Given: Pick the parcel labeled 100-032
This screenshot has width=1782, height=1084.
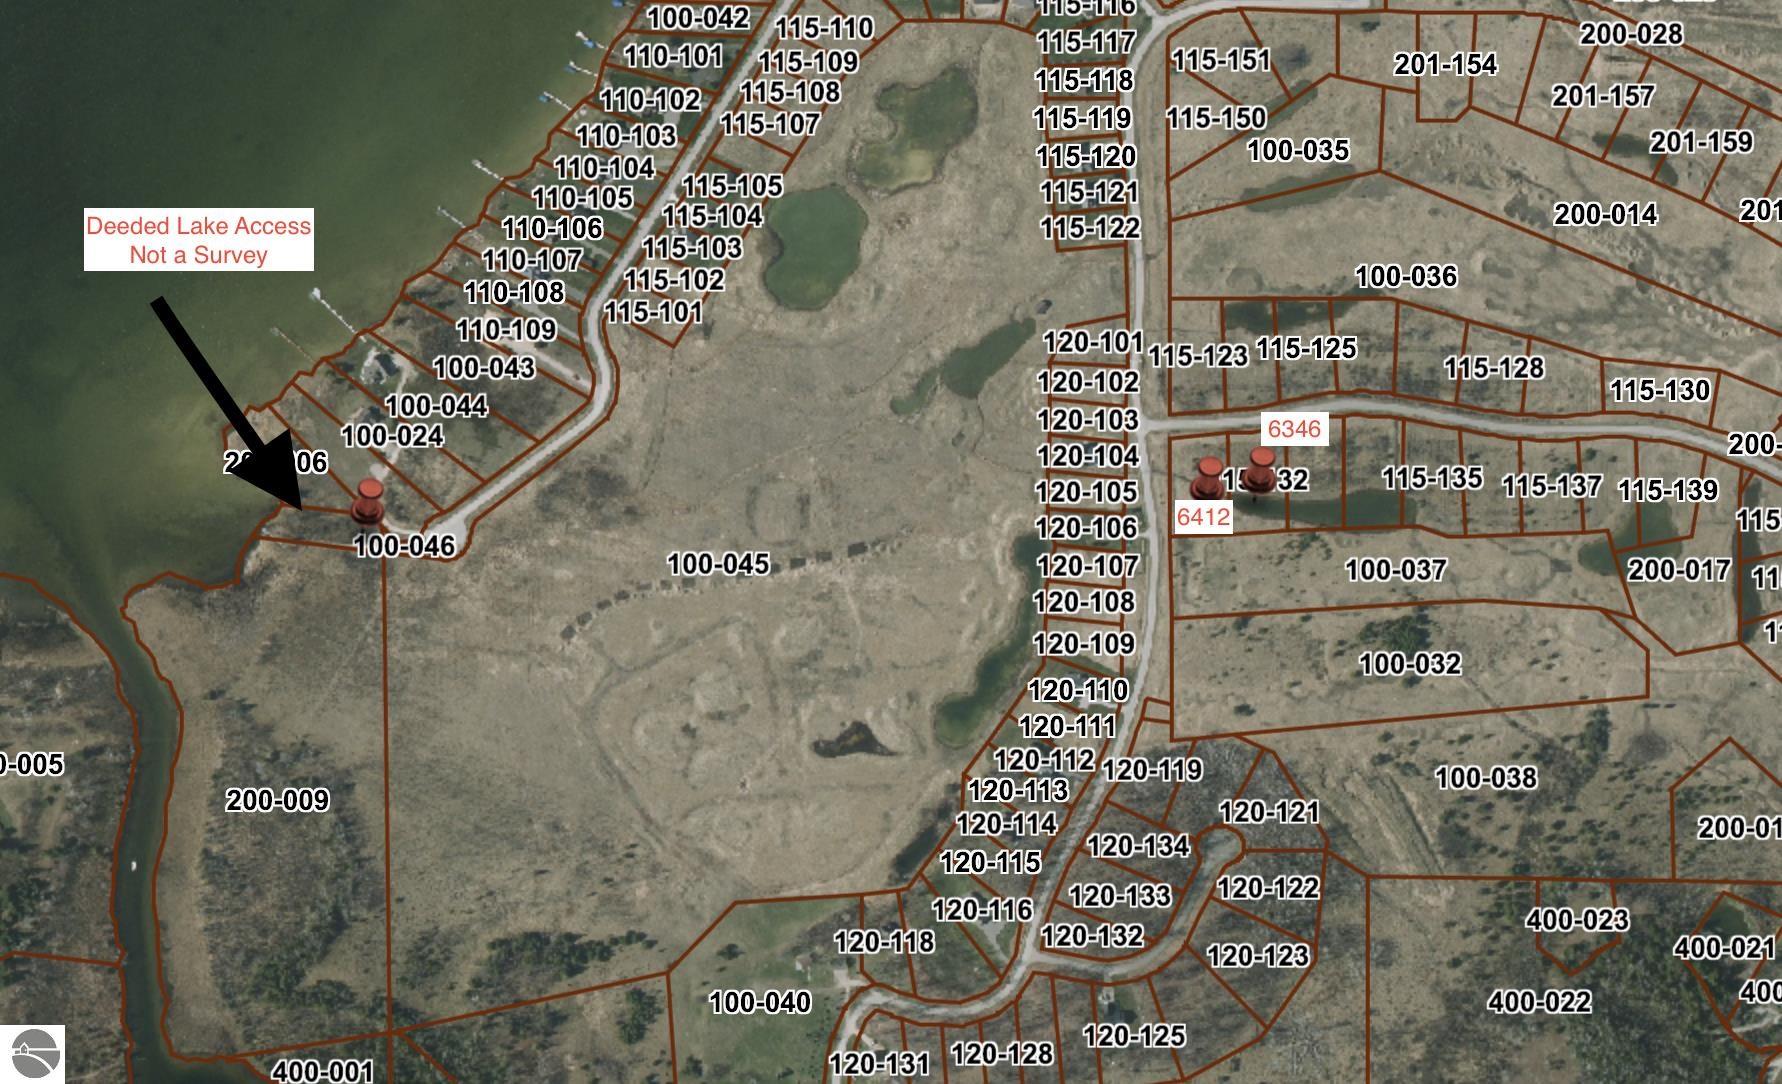Looking at the screenshot, I should [1410, 663].
